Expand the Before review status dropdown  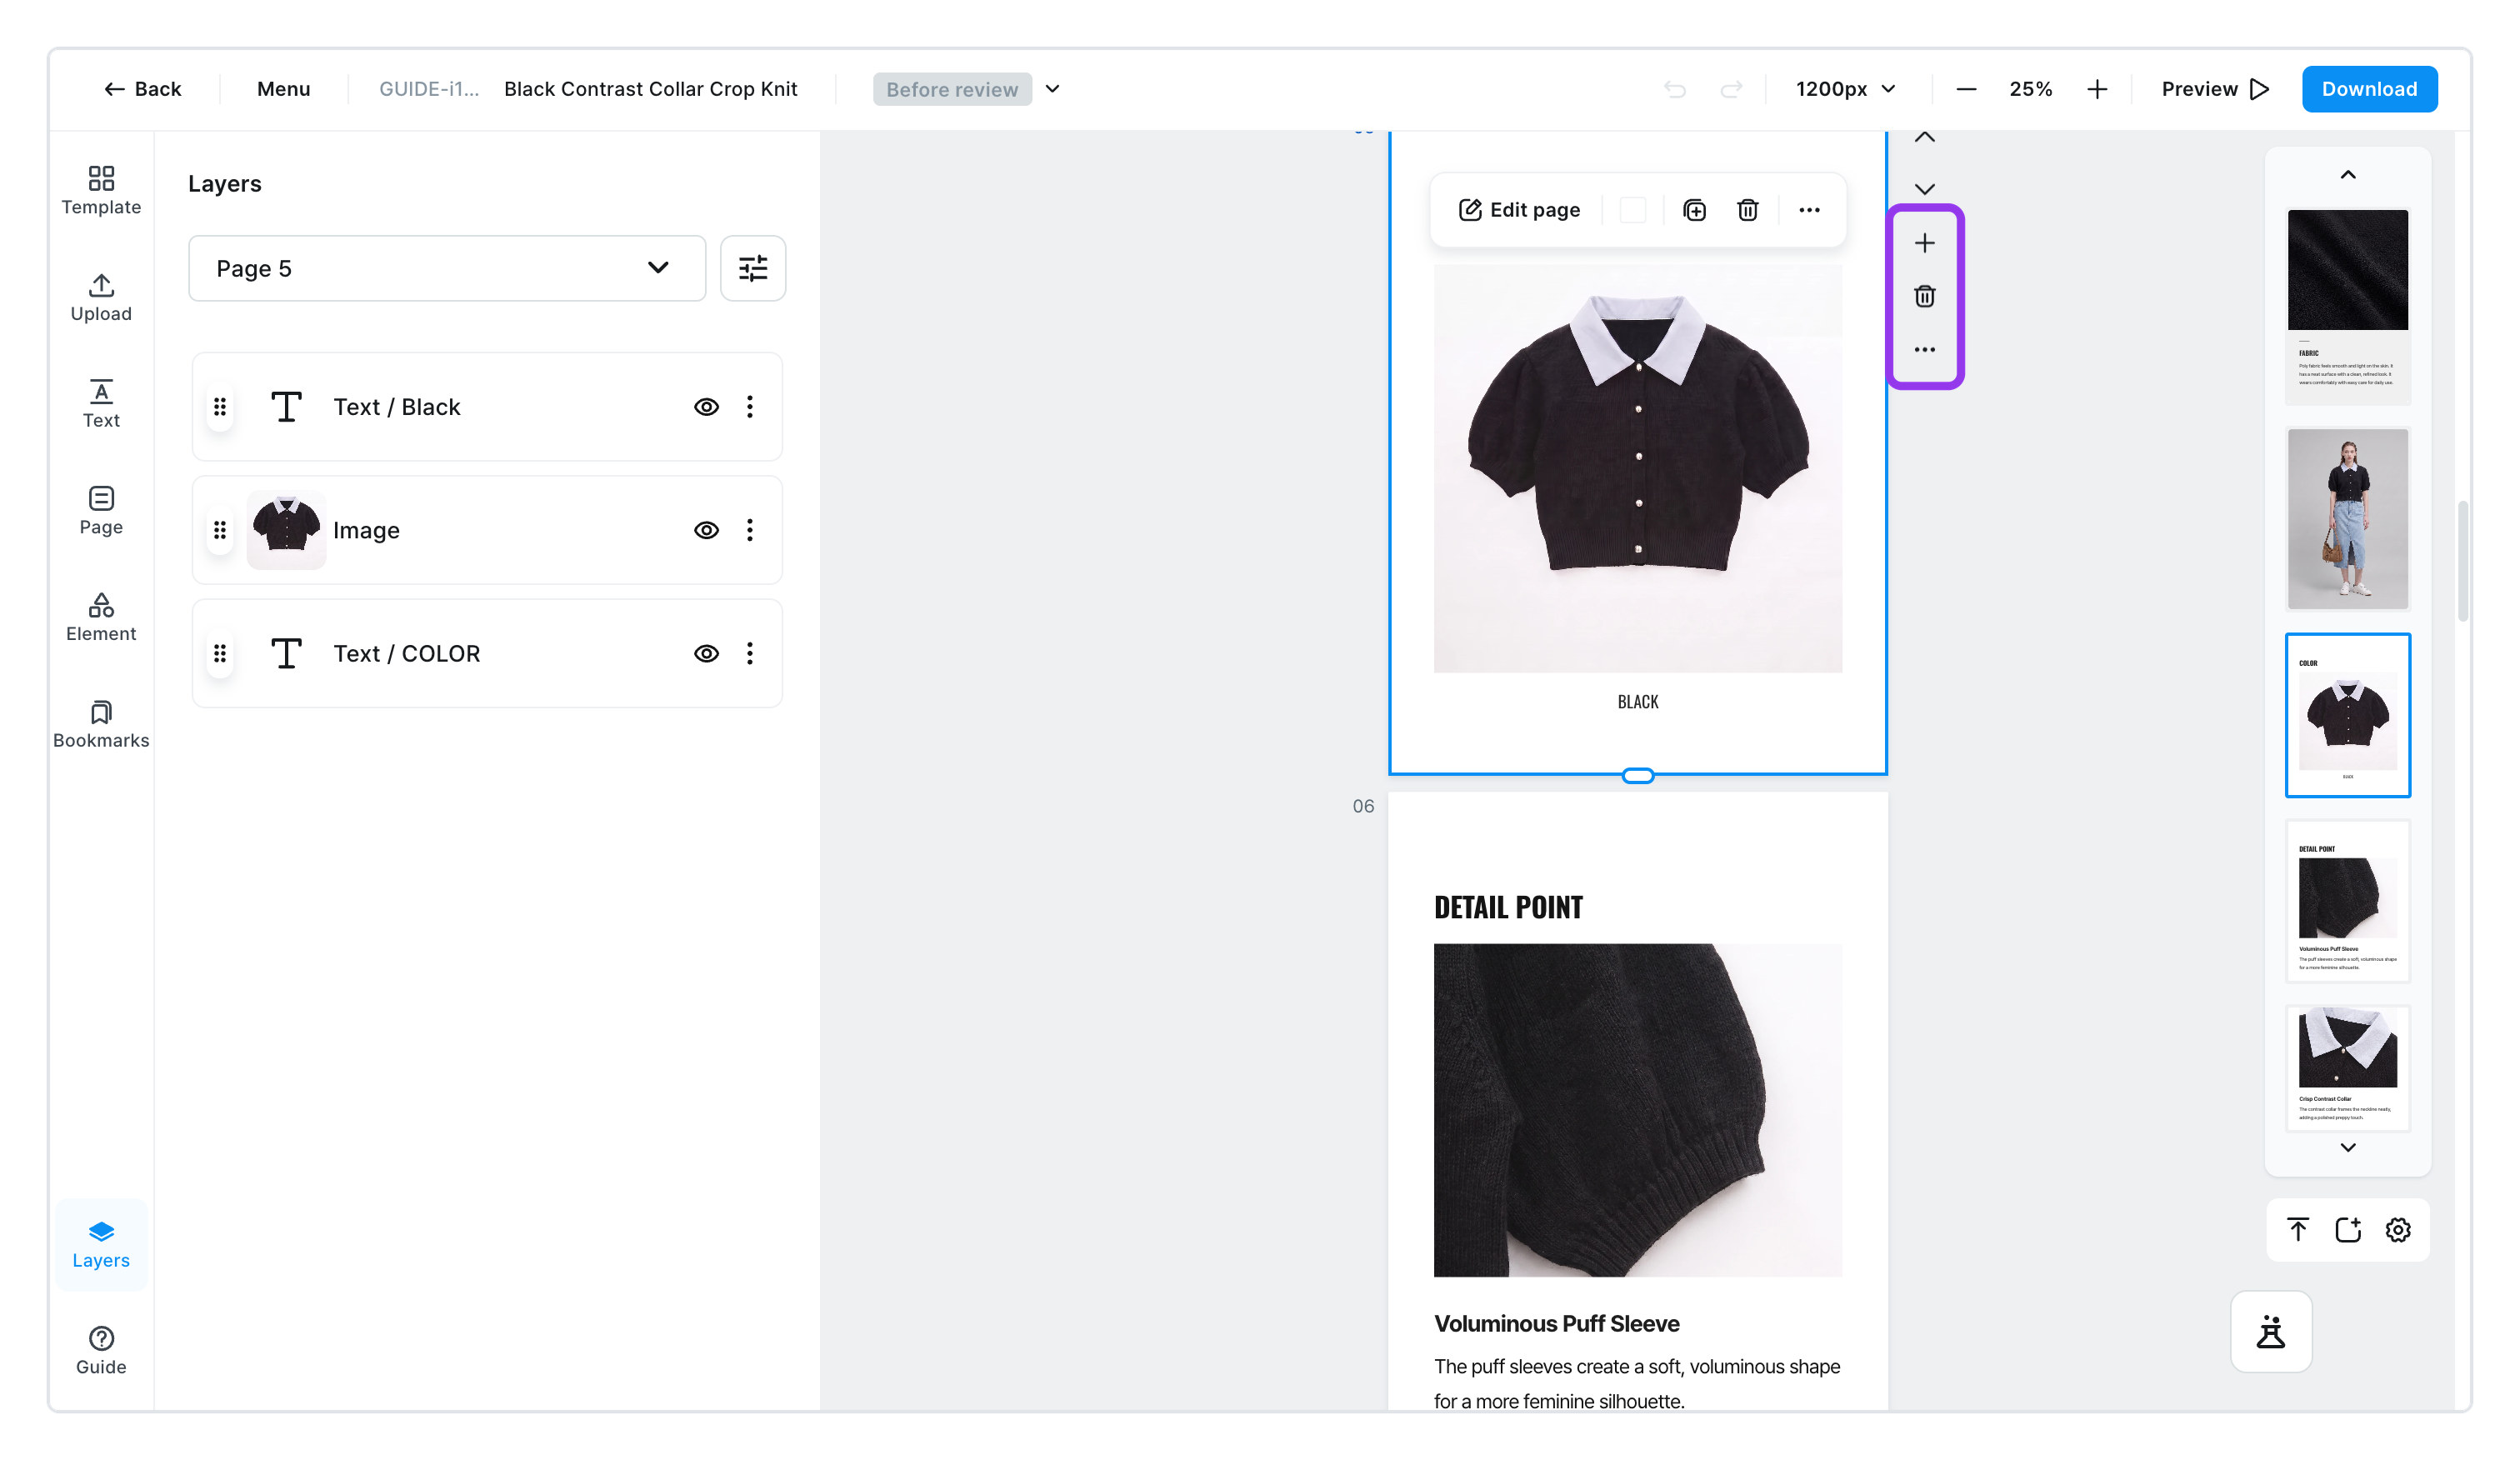click(1052, 89)
